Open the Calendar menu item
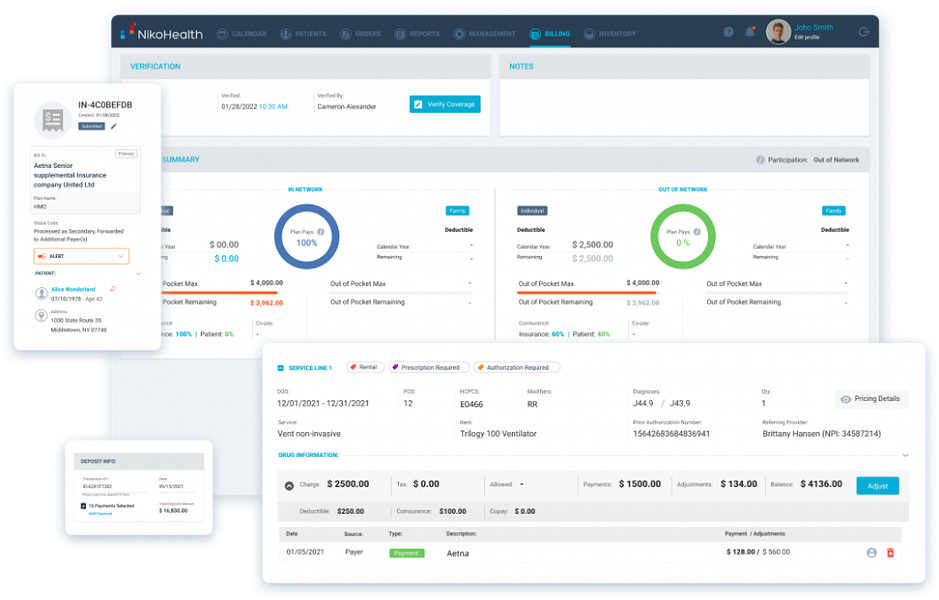Viewport: 939px width, 600px height. 242,34
